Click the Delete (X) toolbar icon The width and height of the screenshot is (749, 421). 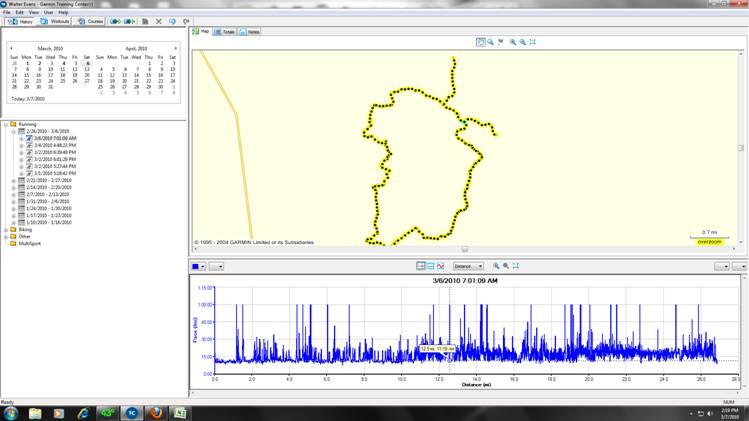[x=158, y=21]
